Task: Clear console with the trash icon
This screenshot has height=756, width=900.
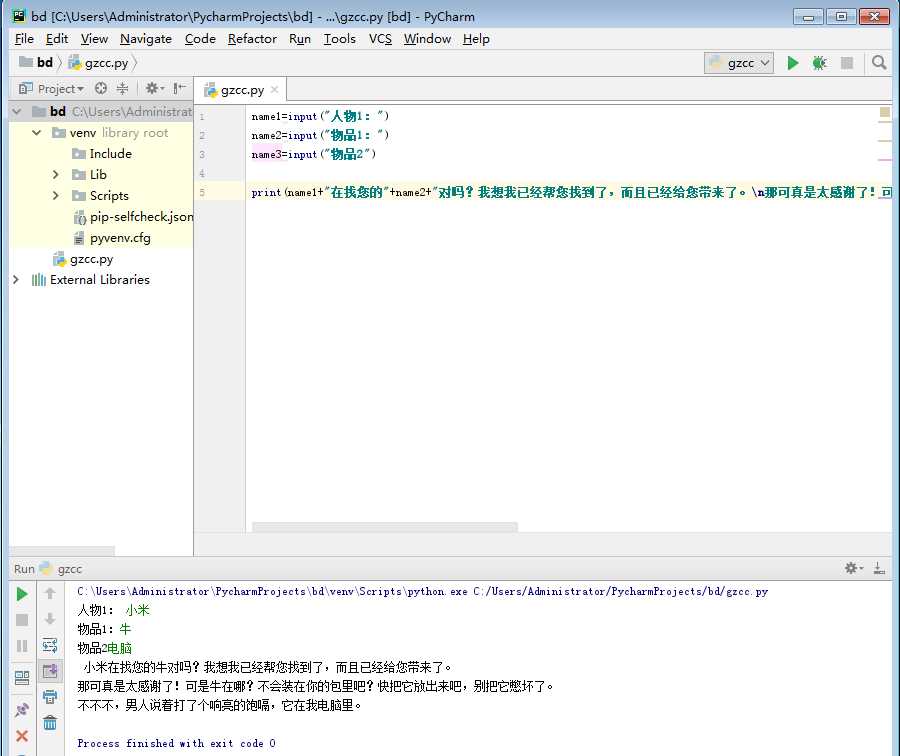Action: (50, 723)
